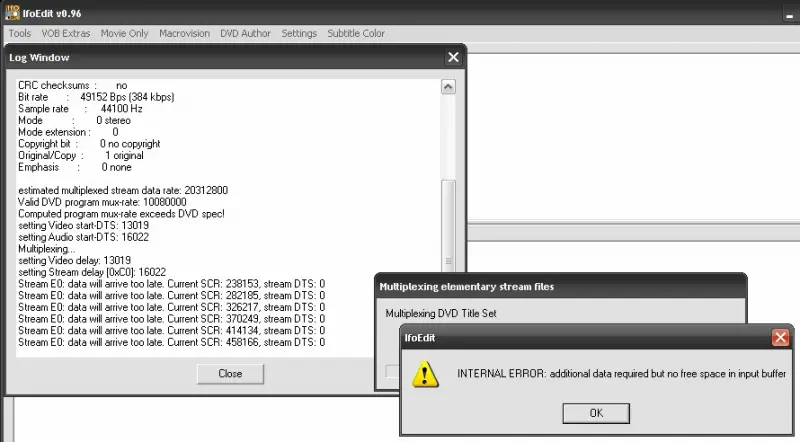Click the 'Emphasis : 0 none' line
This screenshot has width=800, height=442.
[75, 167]
